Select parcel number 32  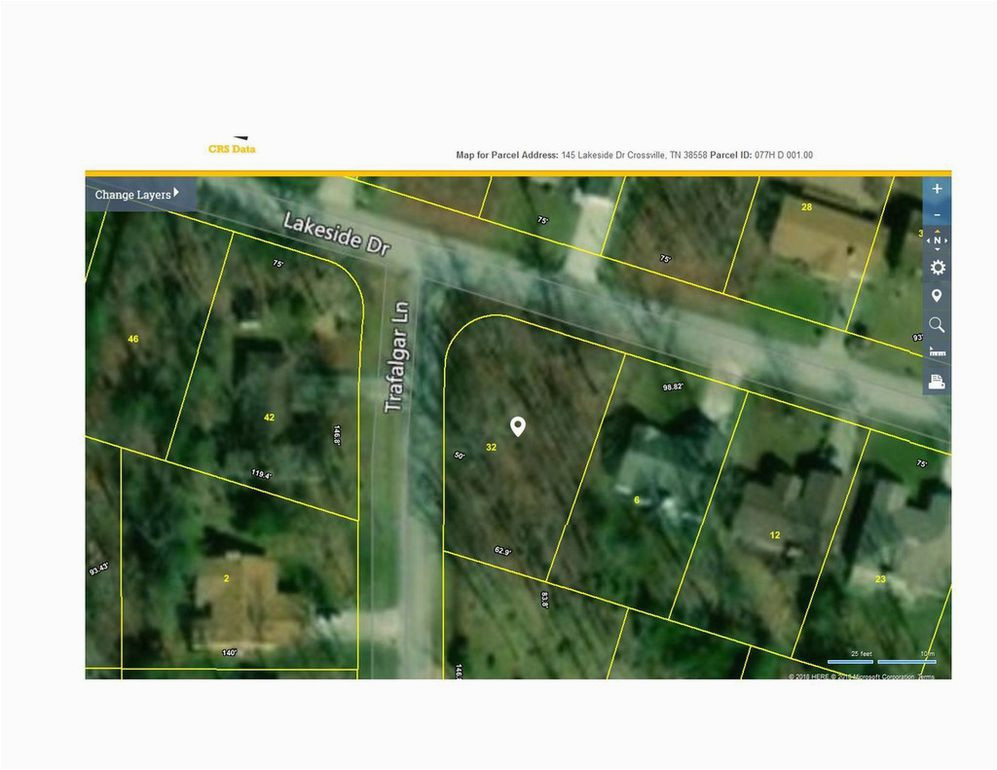[x=491, y=447]
